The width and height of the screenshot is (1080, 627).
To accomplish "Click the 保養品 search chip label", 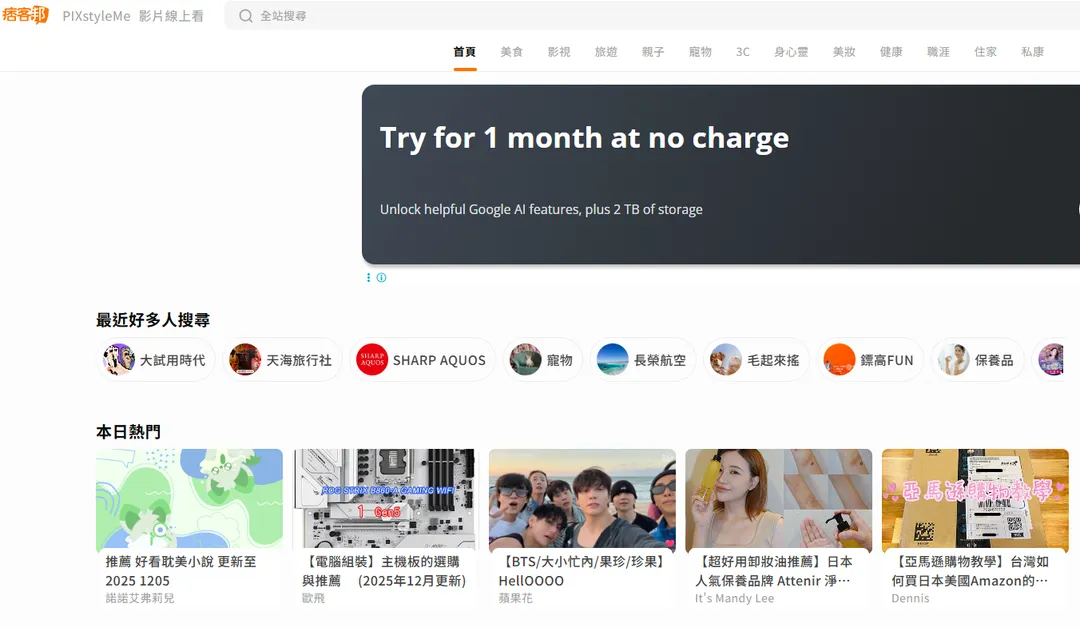I will (995, 360).
